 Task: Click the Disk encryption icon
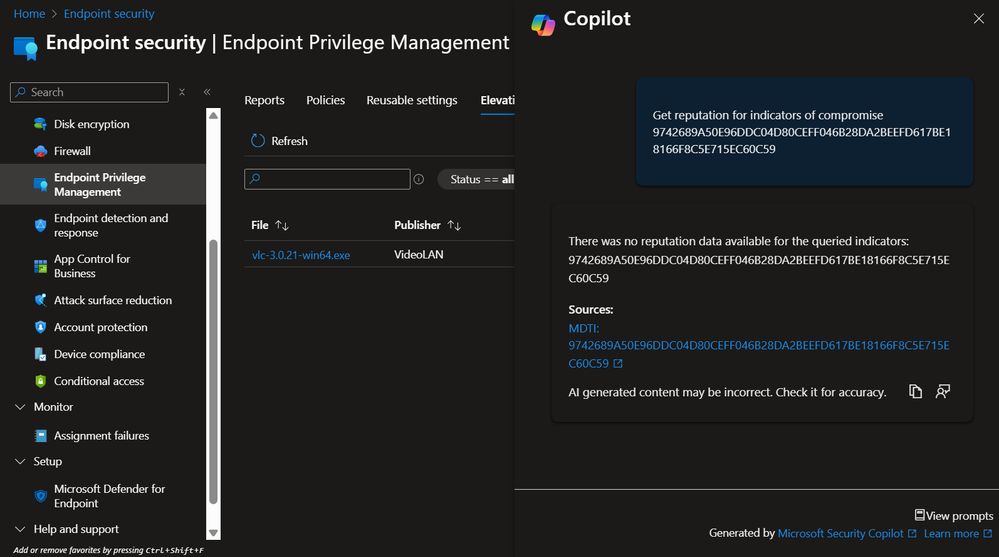[40, 124]
